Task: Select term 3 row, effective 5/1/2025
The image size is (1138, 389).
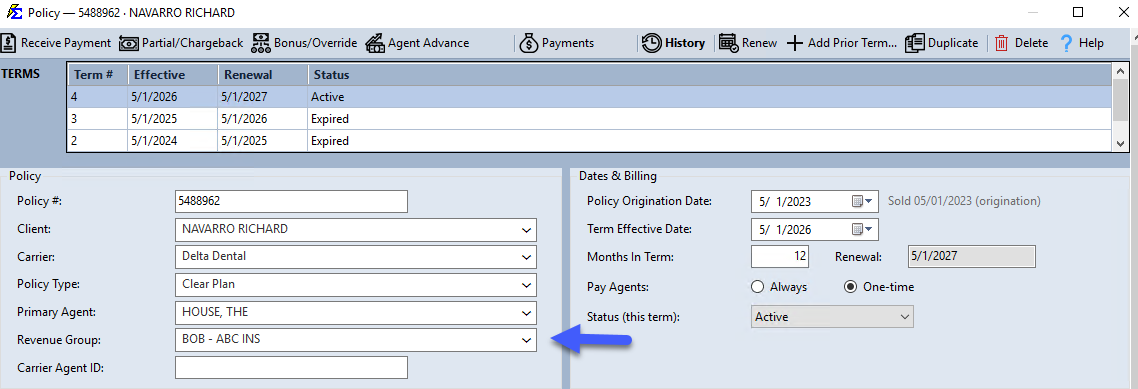Action: (x=589, y=119)
